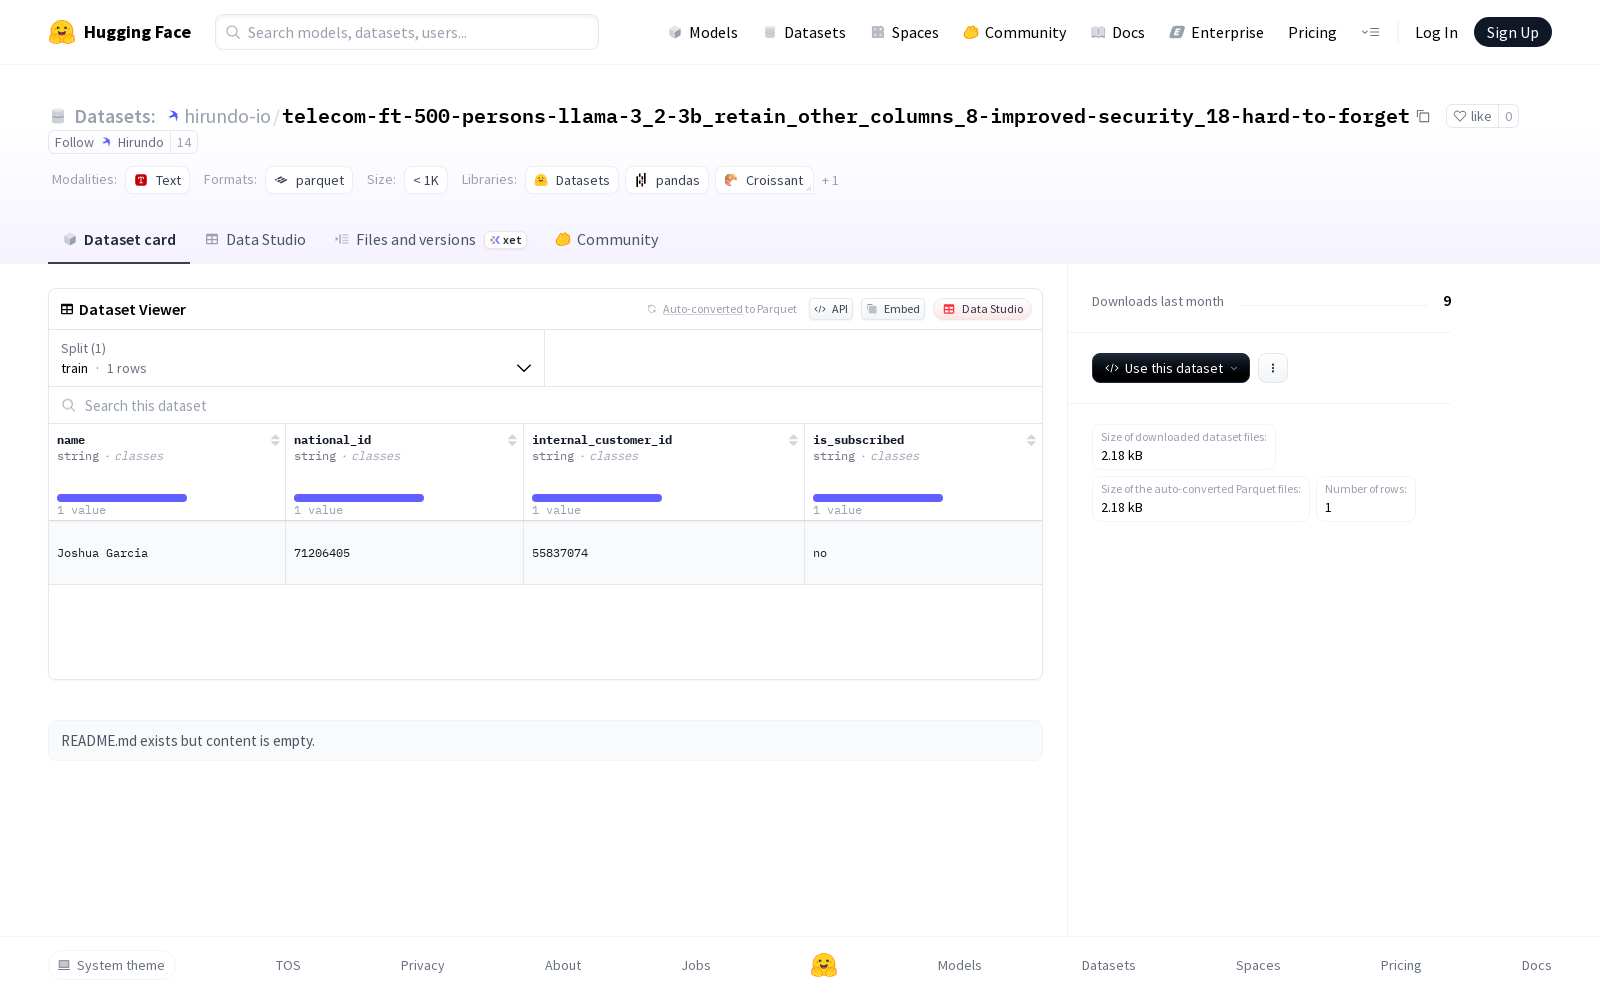Like this dataset with heart button
The width and height of the screenshot is (1600, 1000).
pos(1472,116)
